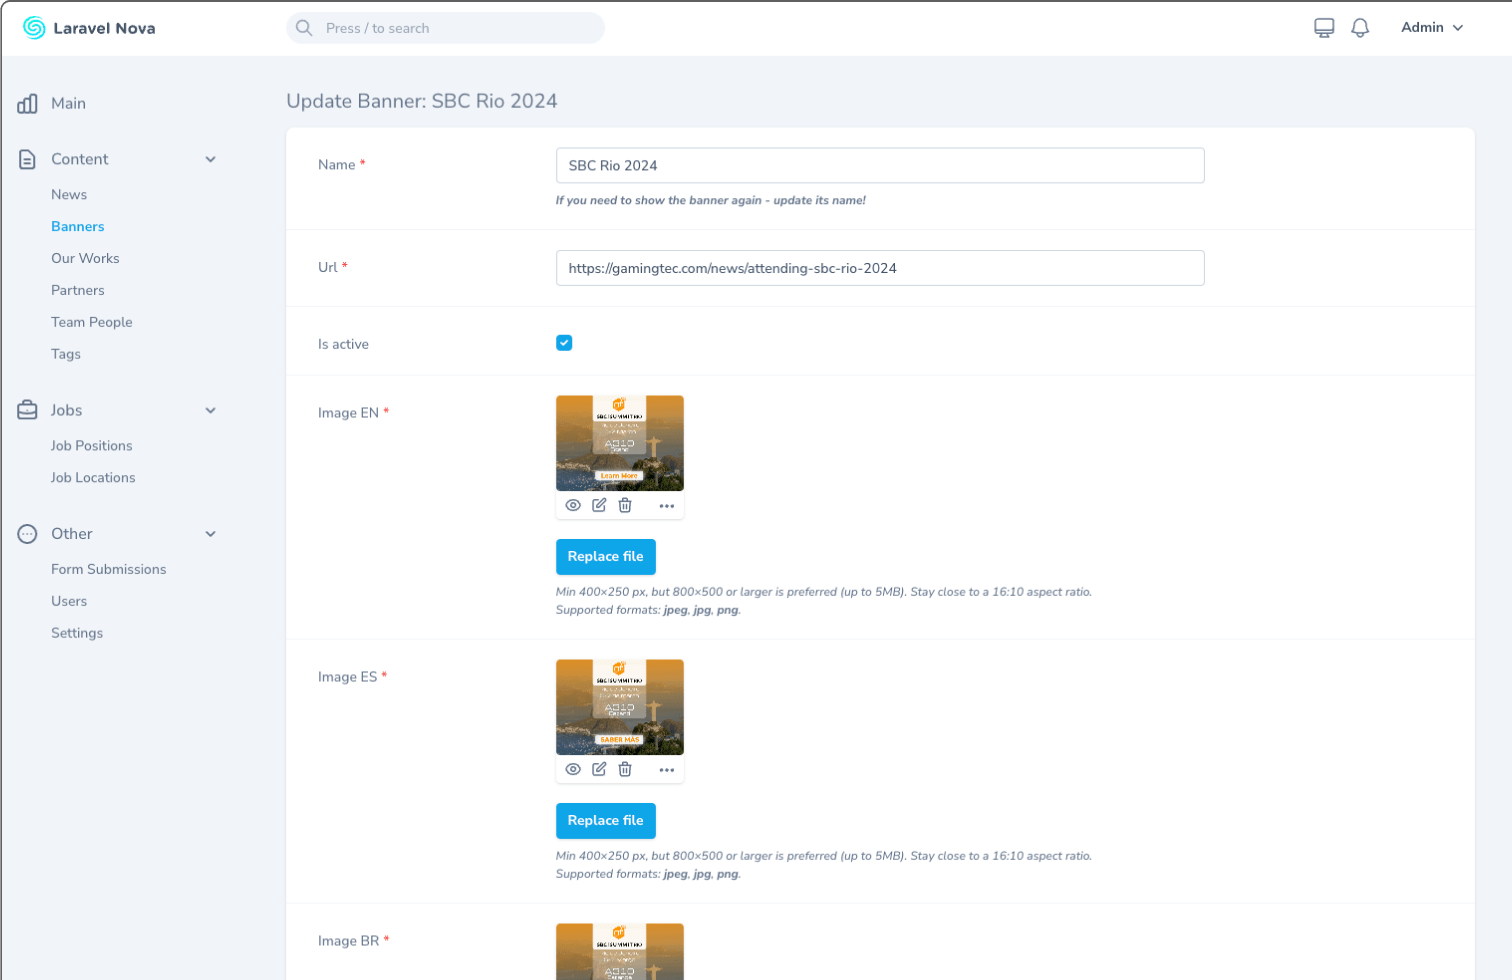Click Replace file for Image ES
Image resolution: width=1512 pixels, height=980 pixels.
605,820
